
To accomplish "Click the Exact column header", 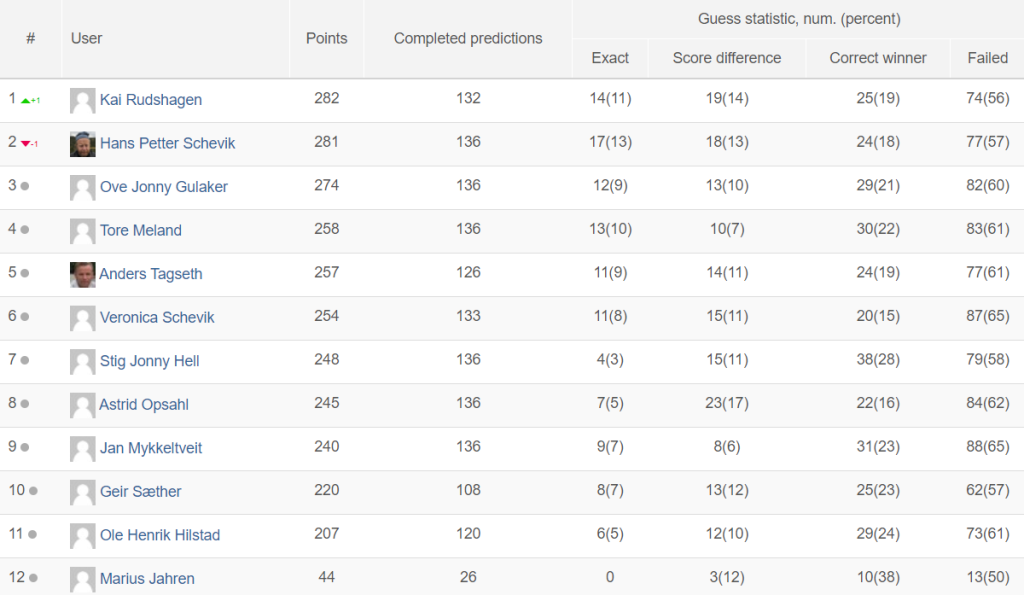I will 610,58.
